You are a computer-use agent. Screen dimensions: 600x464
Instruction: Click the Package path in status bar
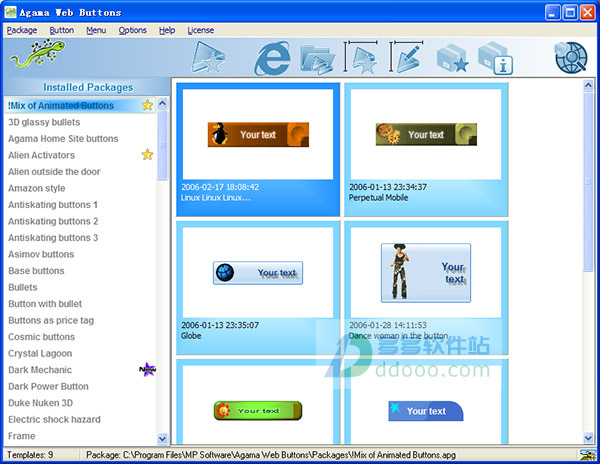click(x=271, y=455)
